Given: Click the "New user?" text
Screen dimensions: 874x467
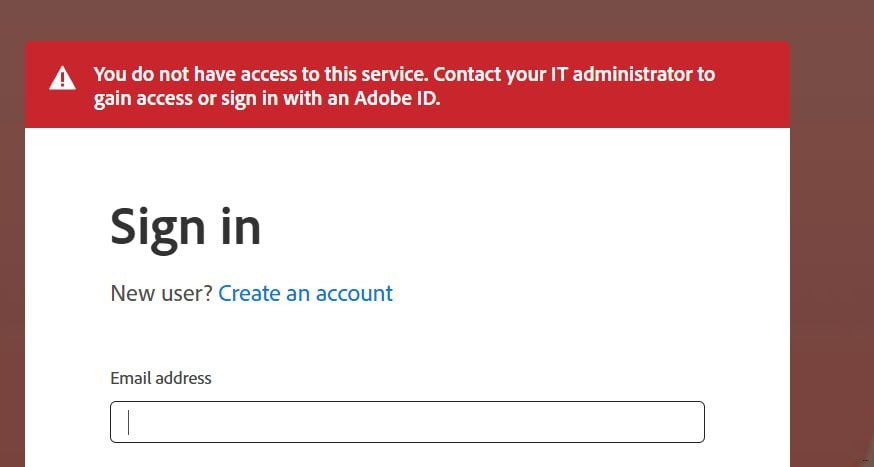Looking at the screenshot, I should point(160,293).
